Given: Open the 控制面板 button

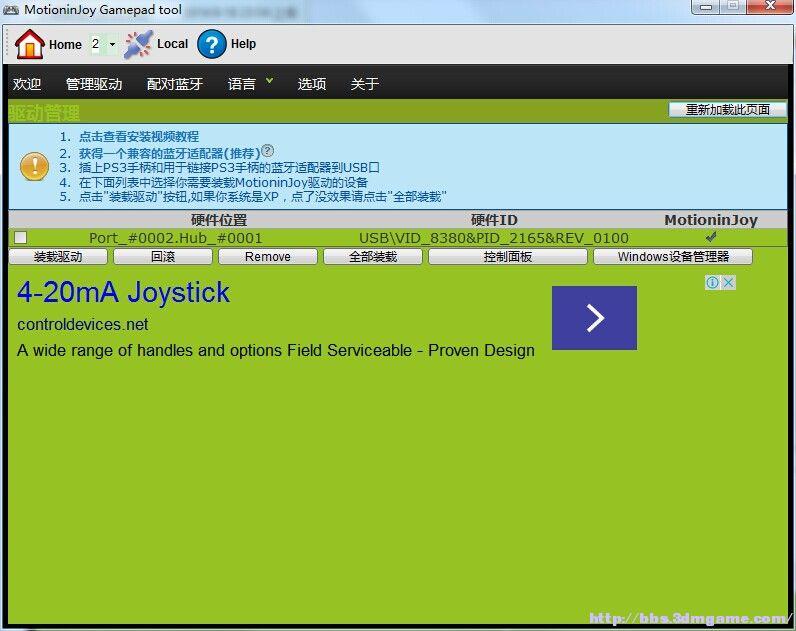Looking at the screenshot, I should point(508,257).
